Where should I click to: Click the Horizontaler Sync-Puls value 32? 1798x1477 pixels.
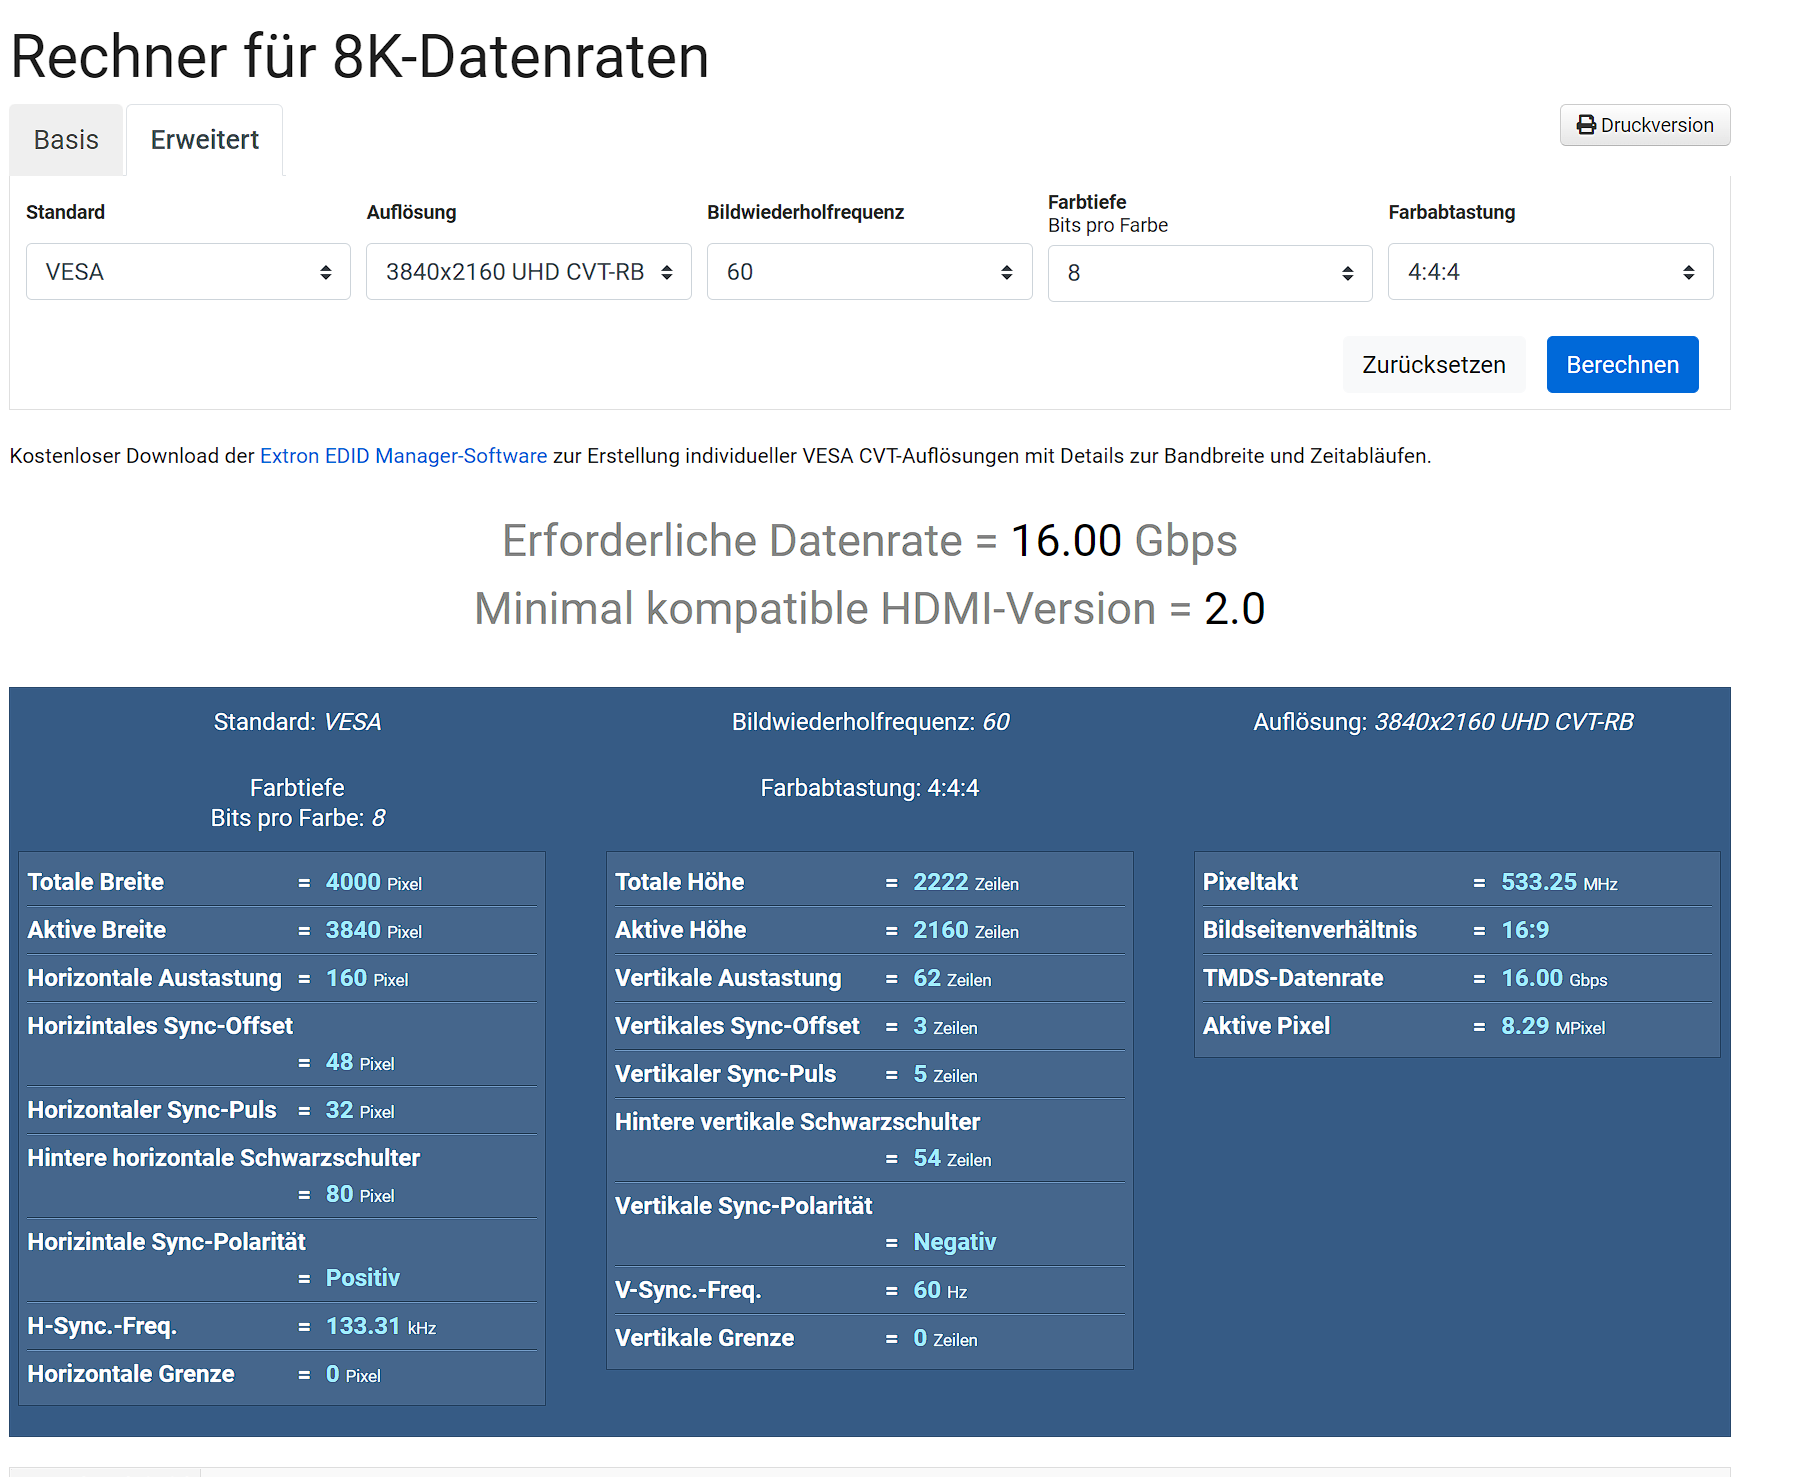[x=339, y=1110]
